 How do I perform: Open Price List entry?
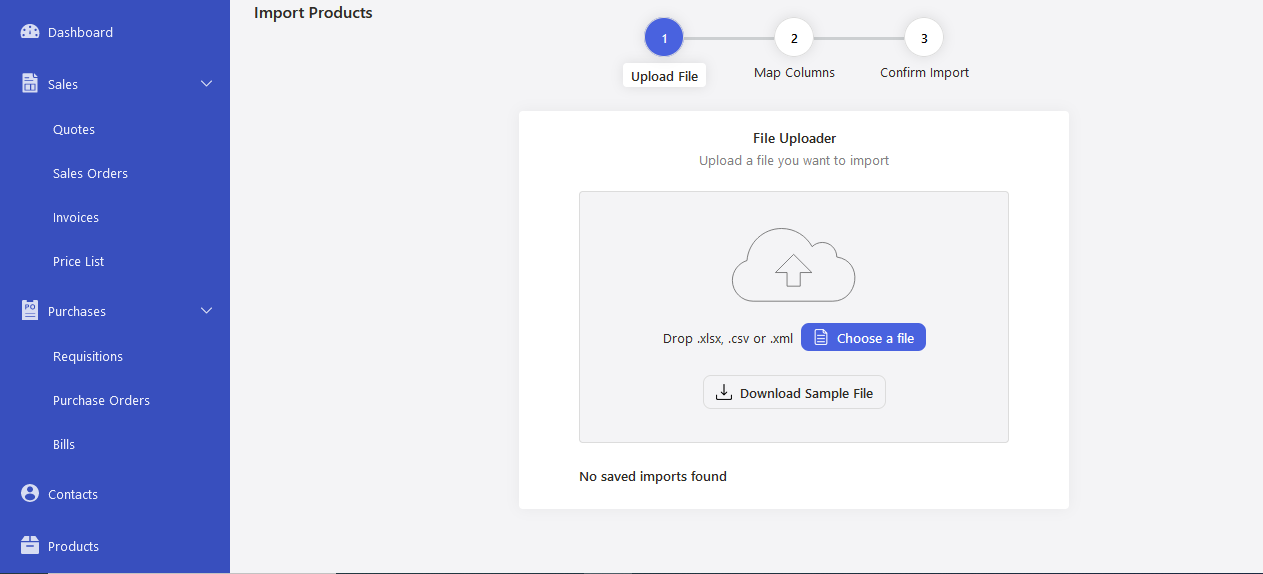(x=79, y=261)
